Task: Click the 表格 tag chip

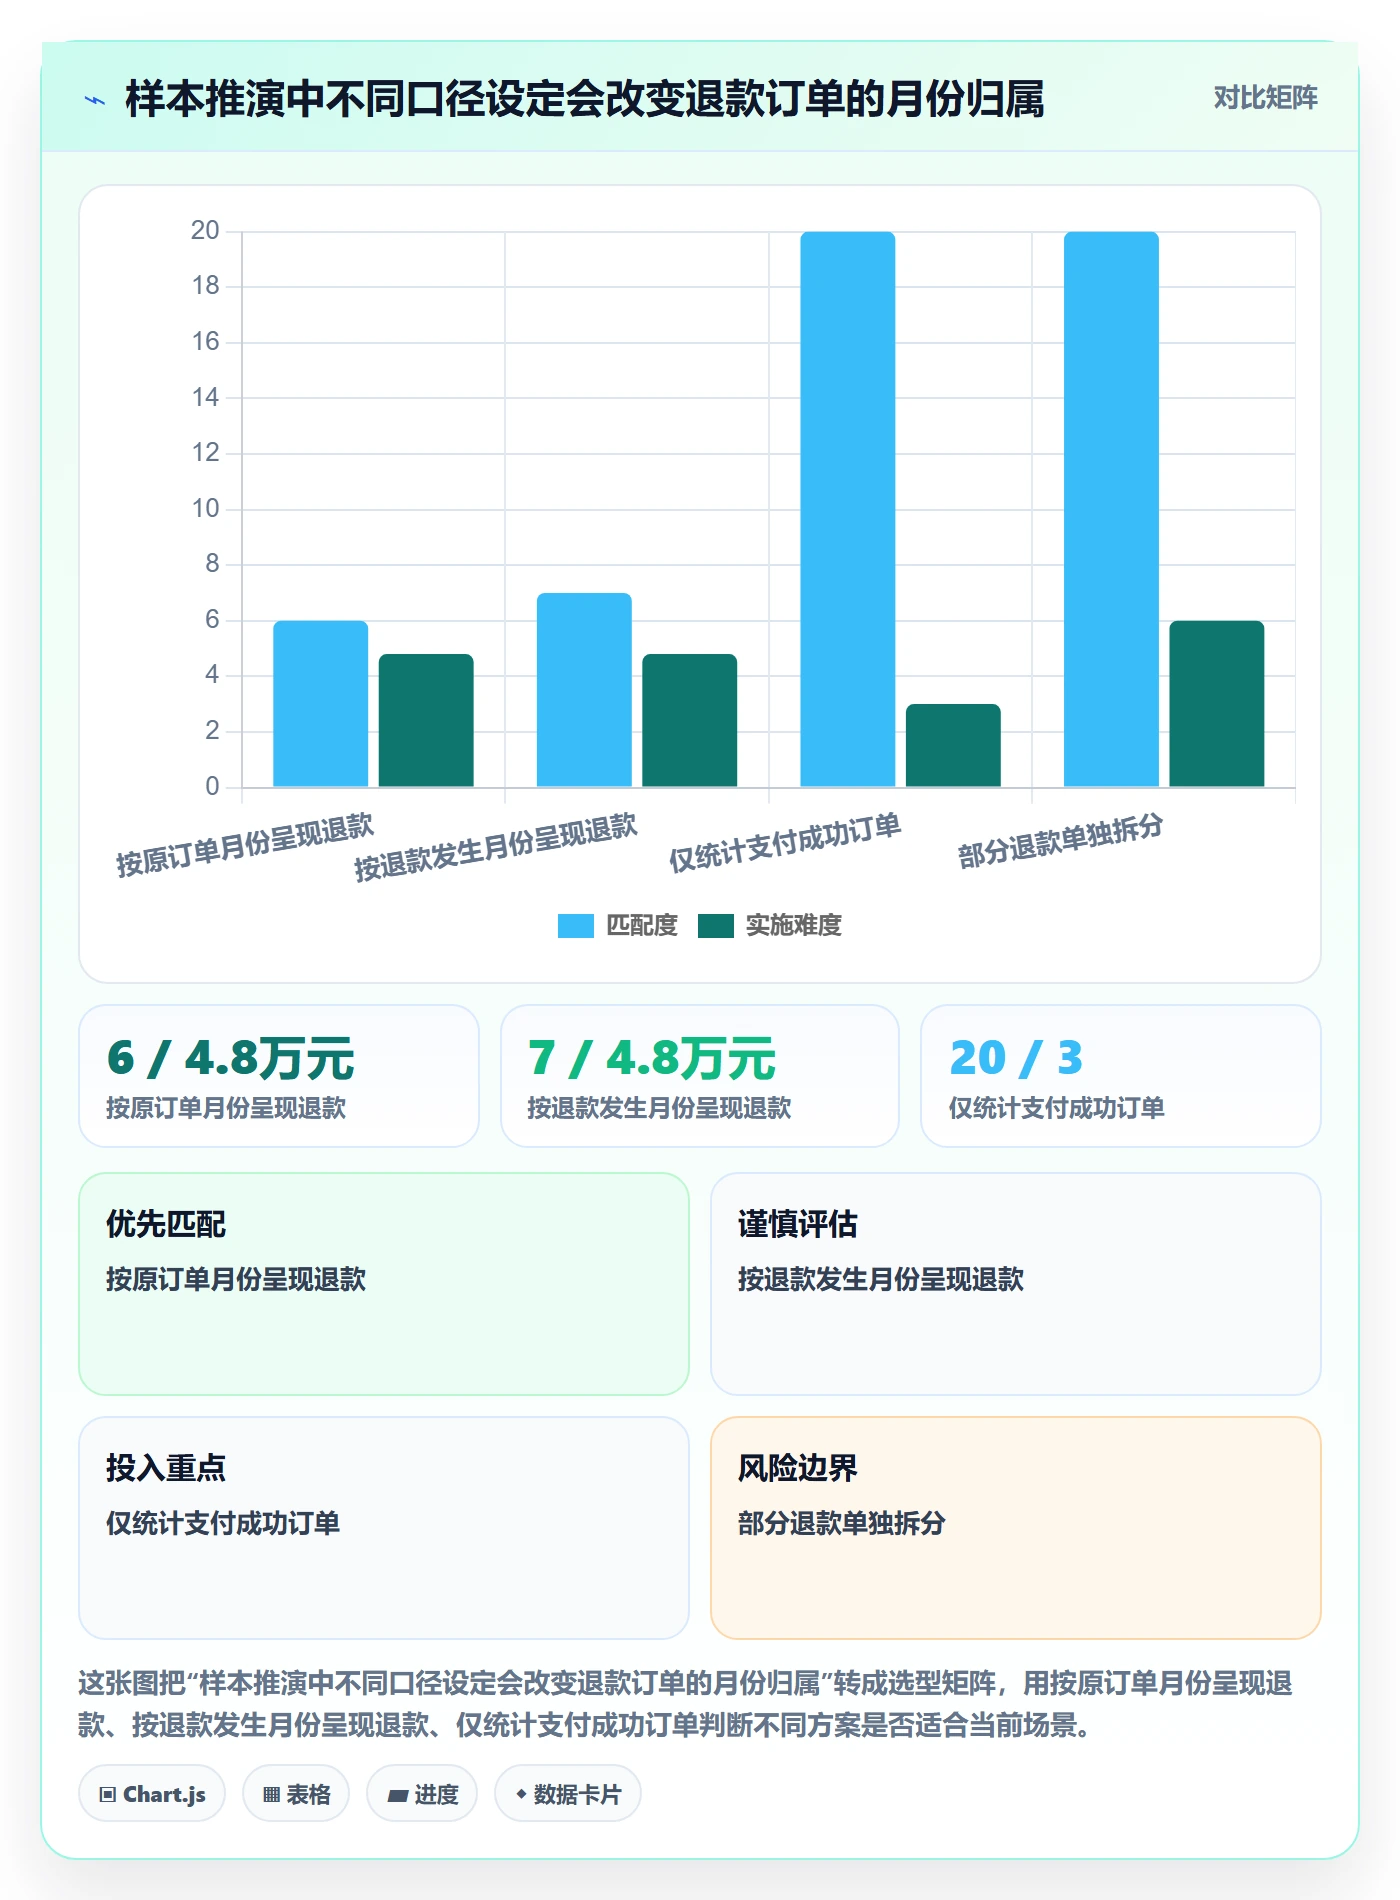Action: coord(296,1794)
